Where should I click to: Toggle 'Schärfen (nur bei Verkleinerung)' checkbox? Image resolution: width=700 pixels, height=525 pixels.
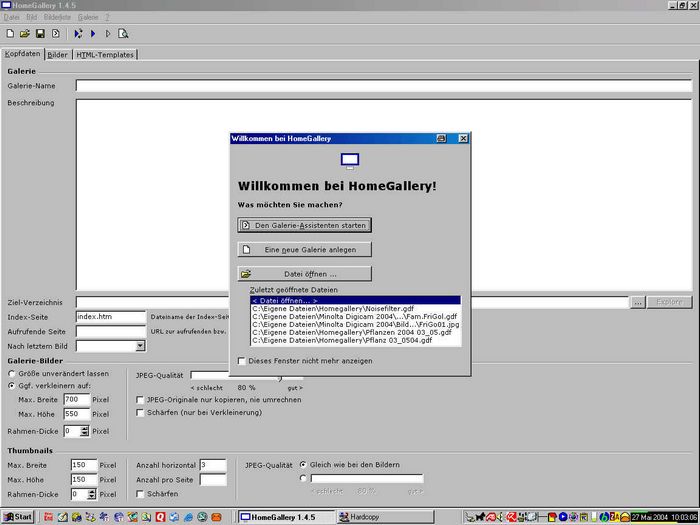[140, 412]
